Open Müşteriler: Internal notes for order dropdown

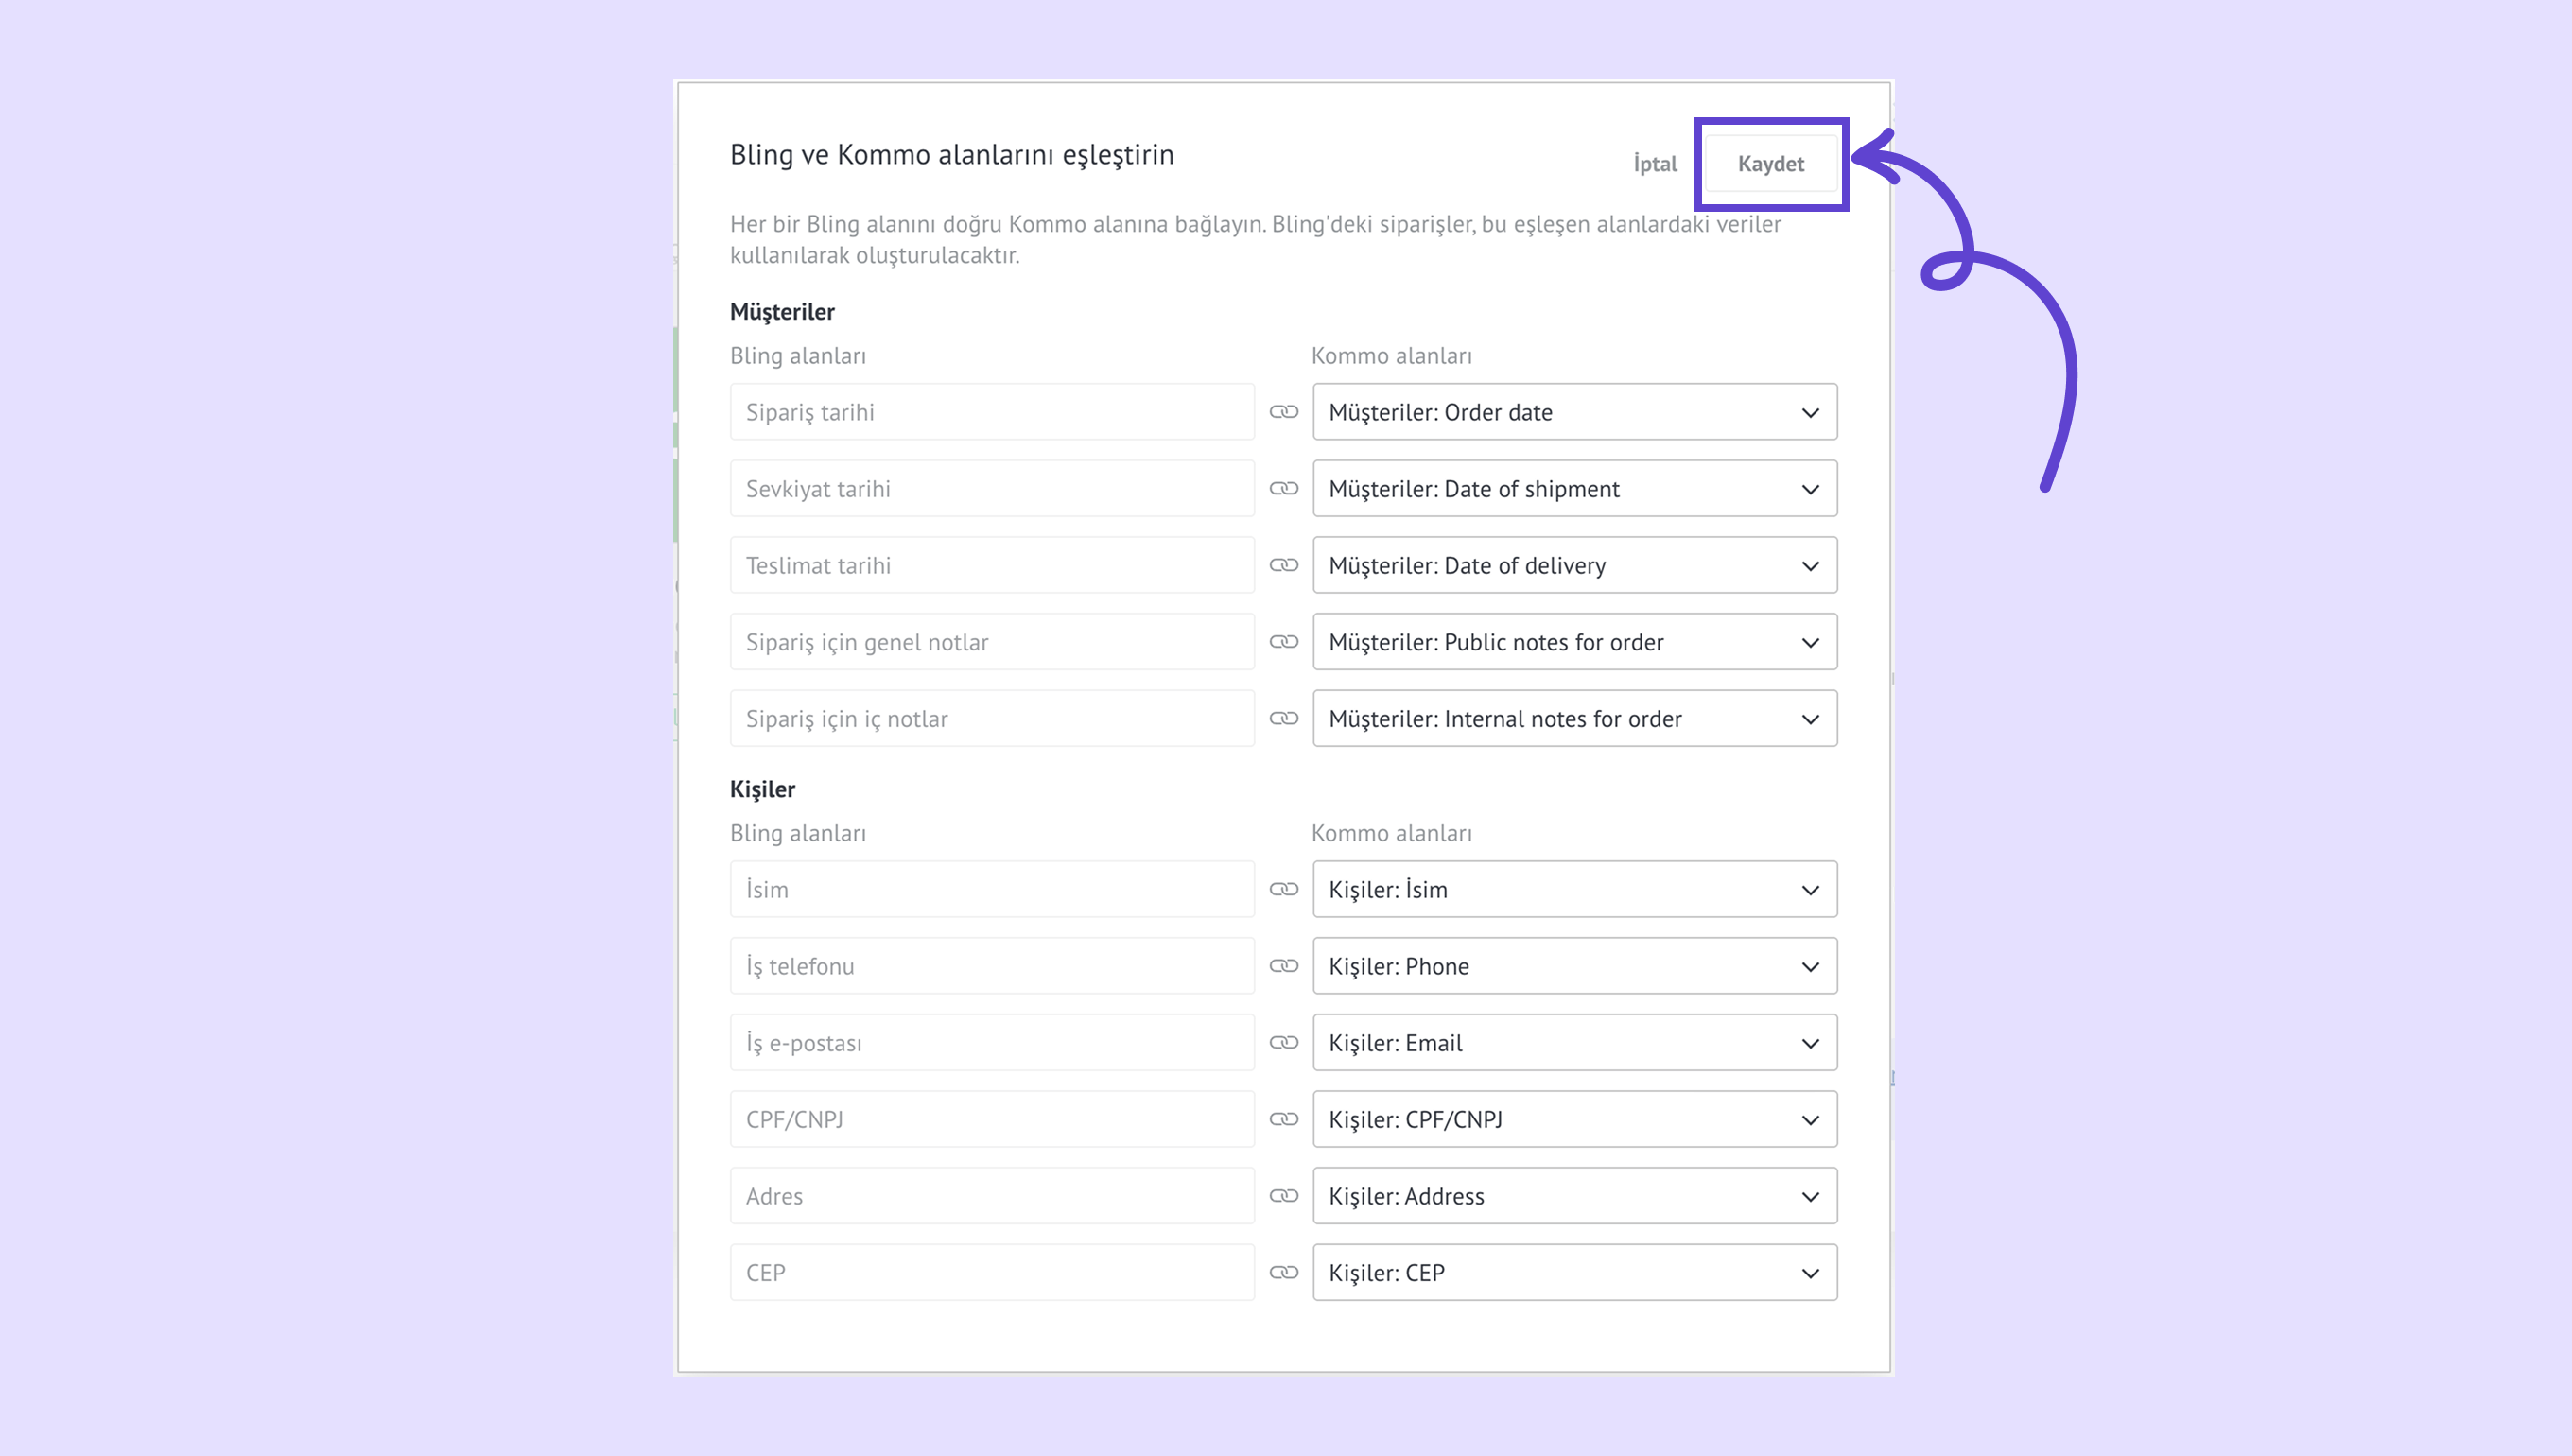tap(1574, 719)
